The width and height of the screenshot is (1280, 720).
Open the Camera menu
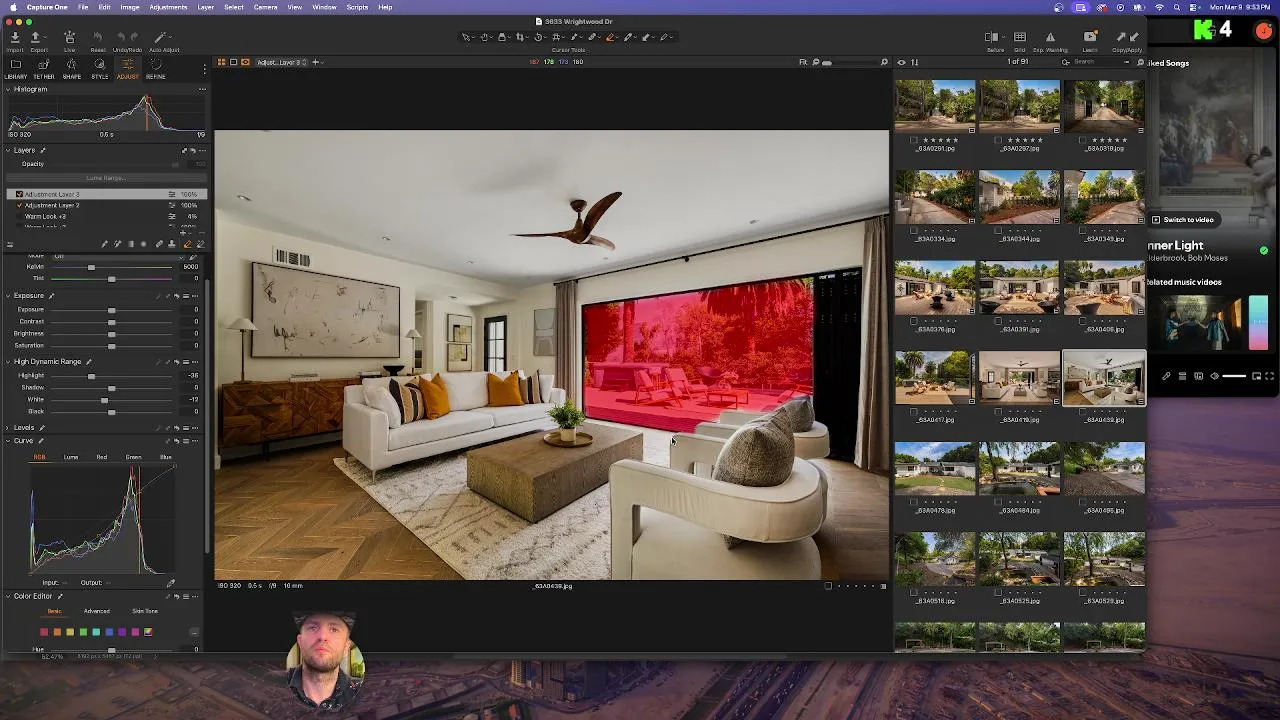coord(265,7)
